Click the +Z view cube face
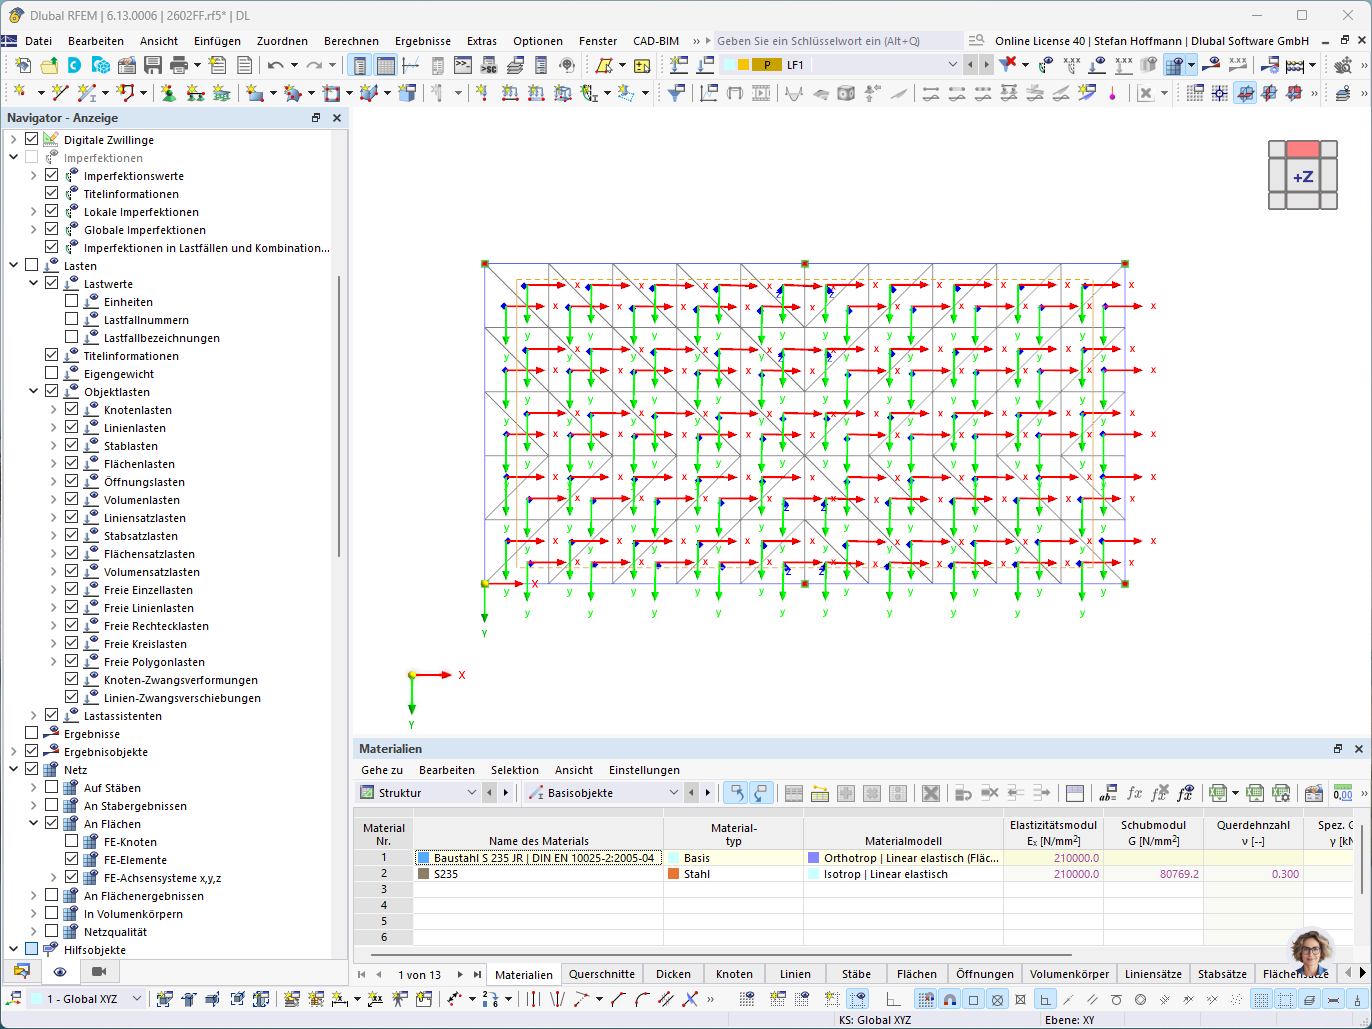Image resolution: width=1372 pixels, height=1029 pixels. (1303, 177)
